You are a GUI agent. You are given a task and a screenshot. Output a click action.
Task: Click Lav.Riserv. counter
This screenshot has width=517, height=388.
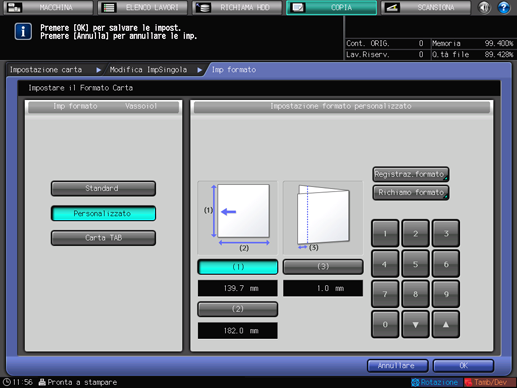pyautogui.click(x=385, y=54)
